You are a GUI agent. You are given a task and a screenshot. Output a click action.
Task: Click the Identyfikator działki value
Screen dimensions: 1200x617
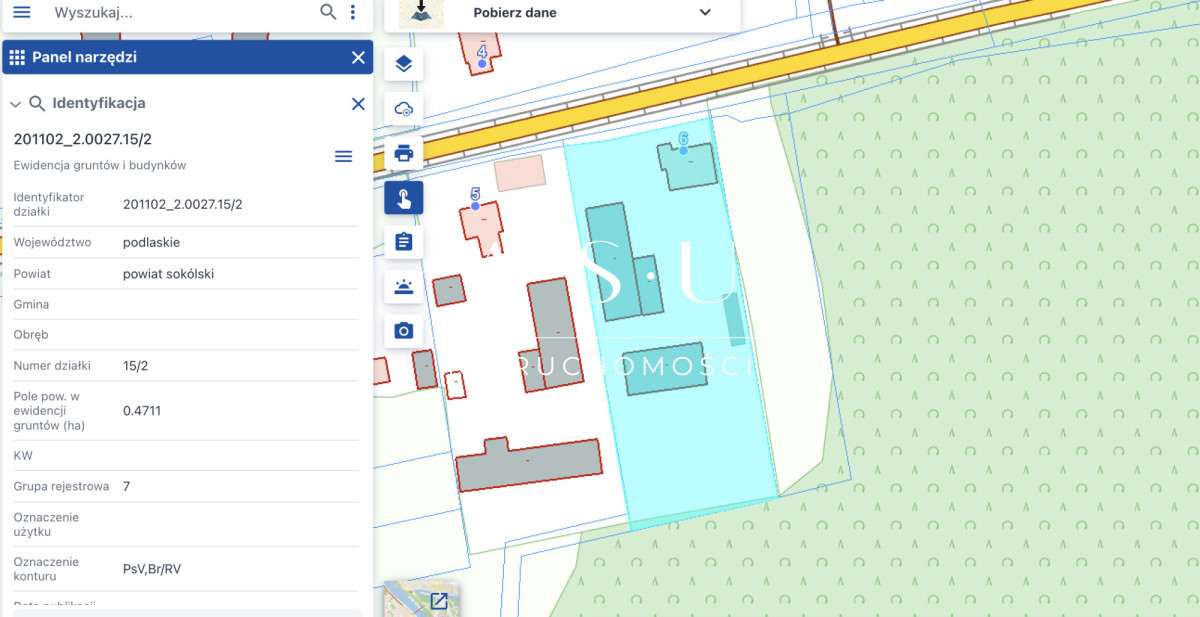pos(183,204)
